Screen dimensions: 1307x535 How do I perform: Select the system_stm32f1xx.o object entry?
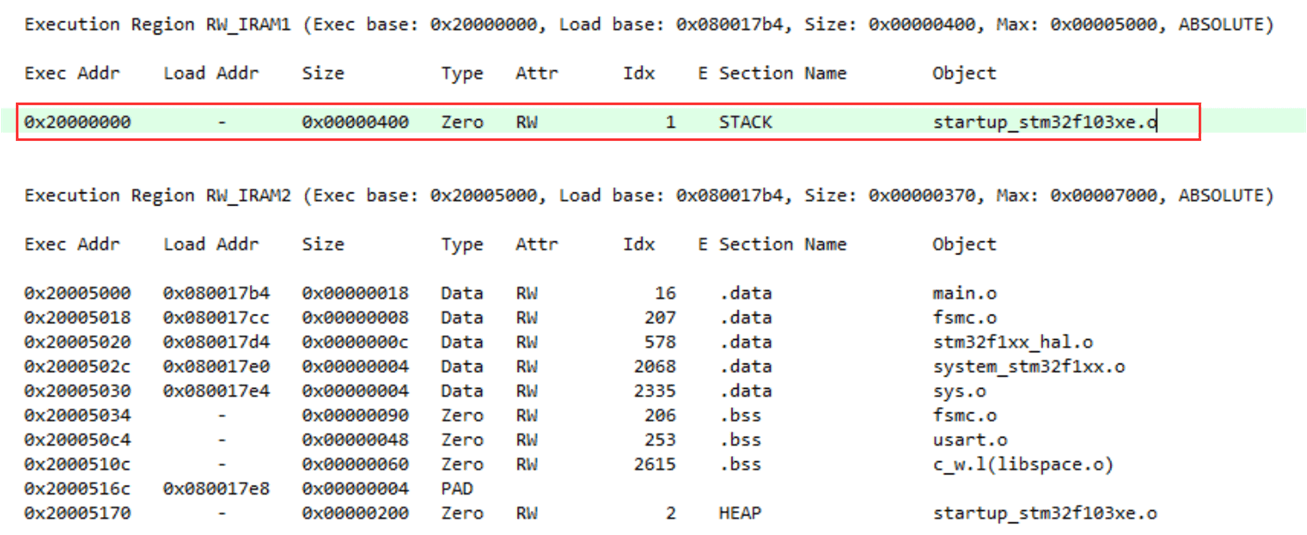point(1028,367)
